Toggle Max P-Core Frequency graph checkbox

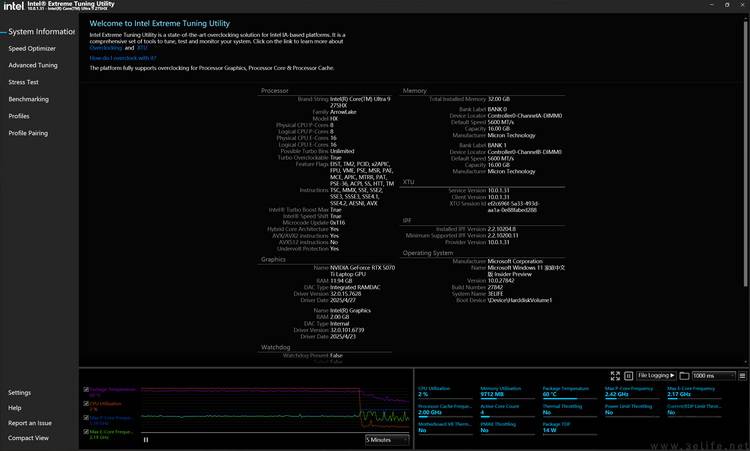(86, 418)
